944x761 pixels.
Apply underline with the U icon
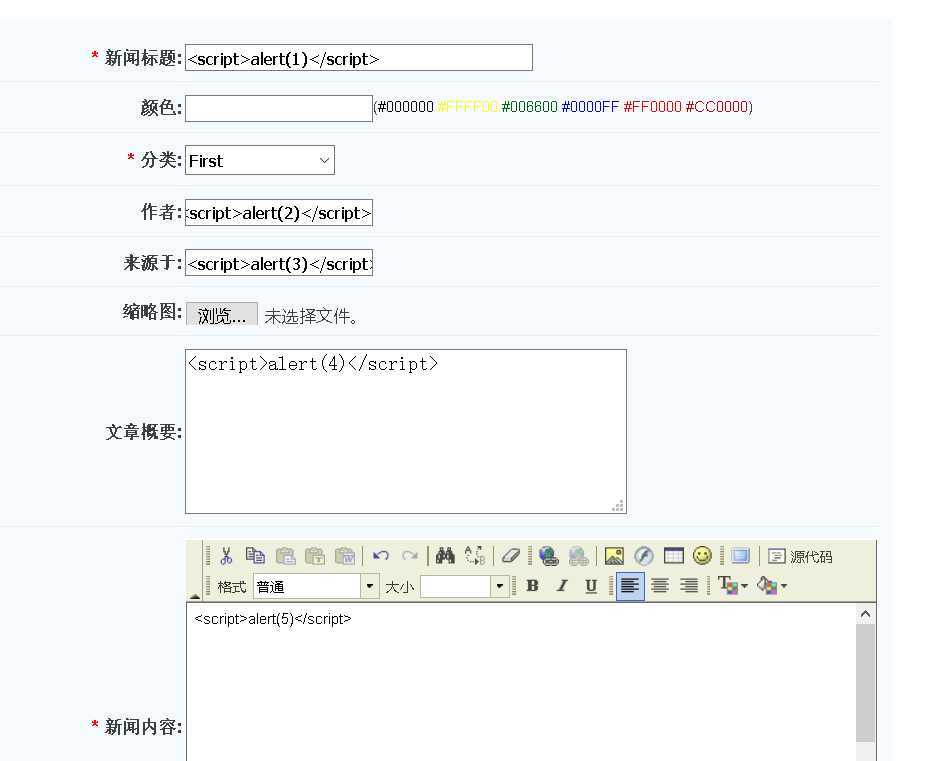(x=591, y=586)
